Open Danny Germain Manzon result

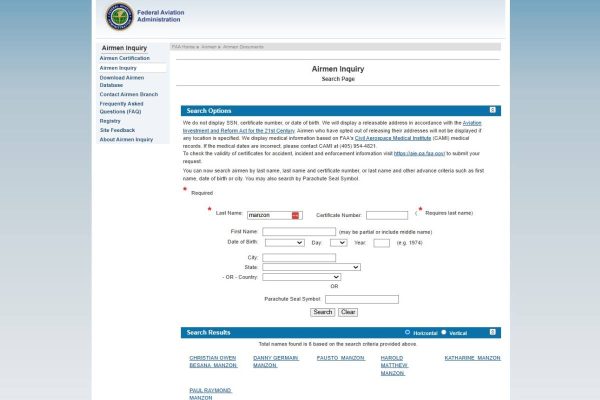276,362
